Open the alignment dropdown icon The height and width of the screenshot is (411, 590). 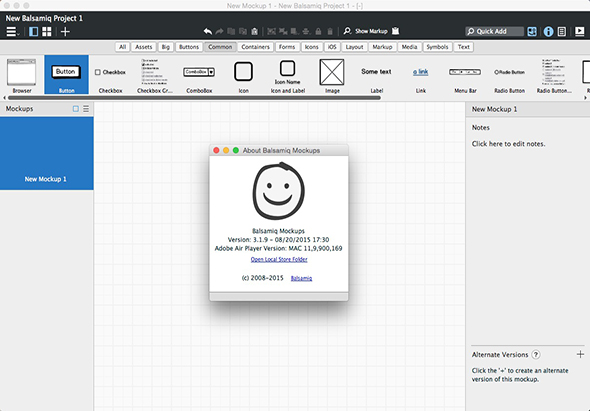click(306, 31)
